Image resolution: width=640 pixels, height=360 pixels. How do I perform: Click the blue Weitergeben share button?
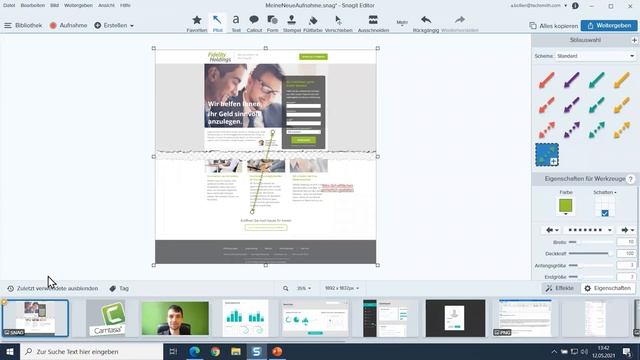609,25
